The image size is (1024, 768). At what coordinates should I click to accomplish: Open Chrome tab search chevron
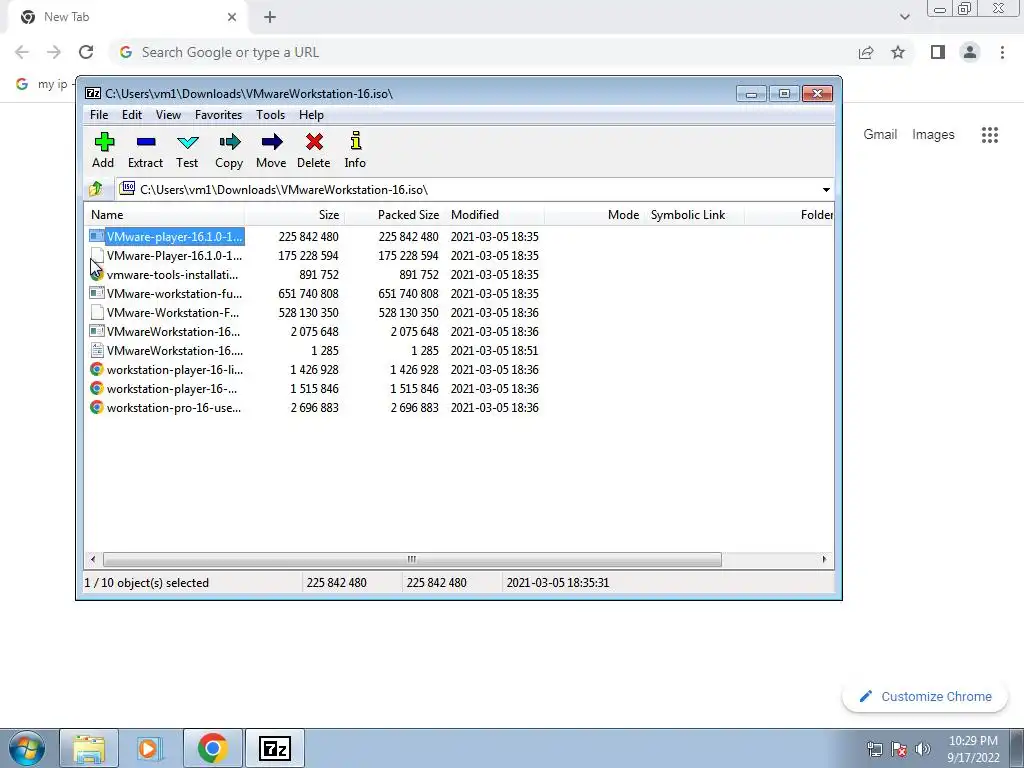tap(904, 17)
